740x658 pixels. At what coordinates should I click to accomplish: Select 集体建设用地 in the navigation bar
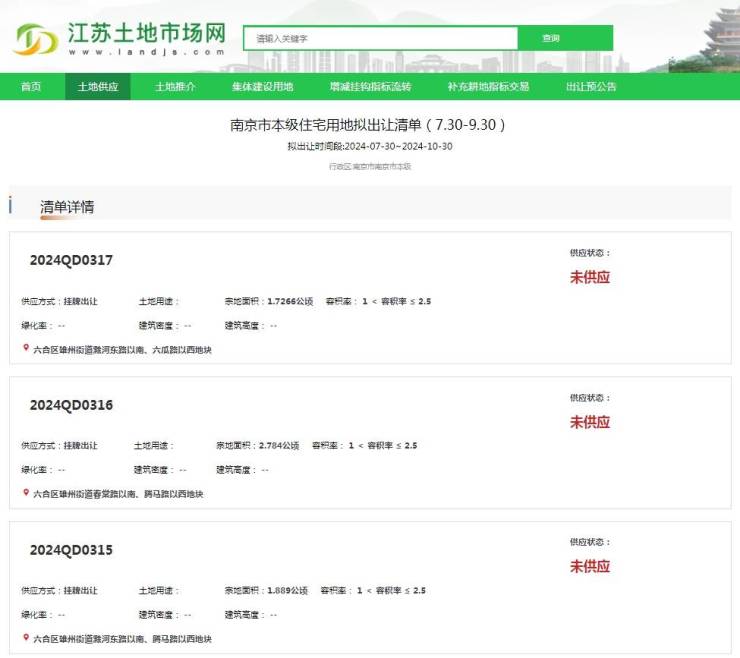[262, 87]
